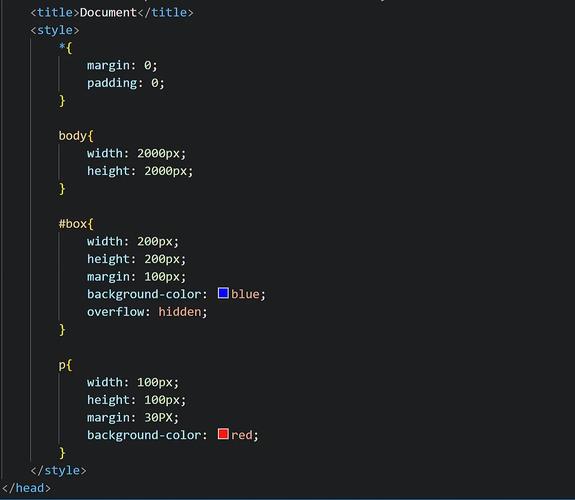Open the red color swatch picker
The image size is (575, 500).
coord(223,434)
